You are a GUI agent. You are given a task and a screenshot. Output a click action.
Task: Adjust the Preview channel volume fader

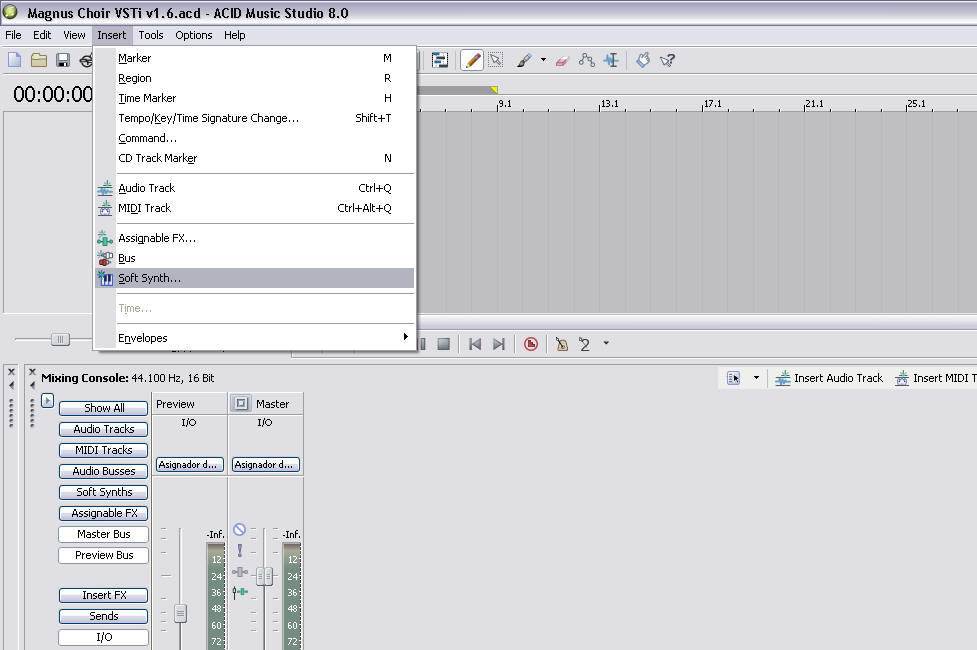[x=180, y=613]
